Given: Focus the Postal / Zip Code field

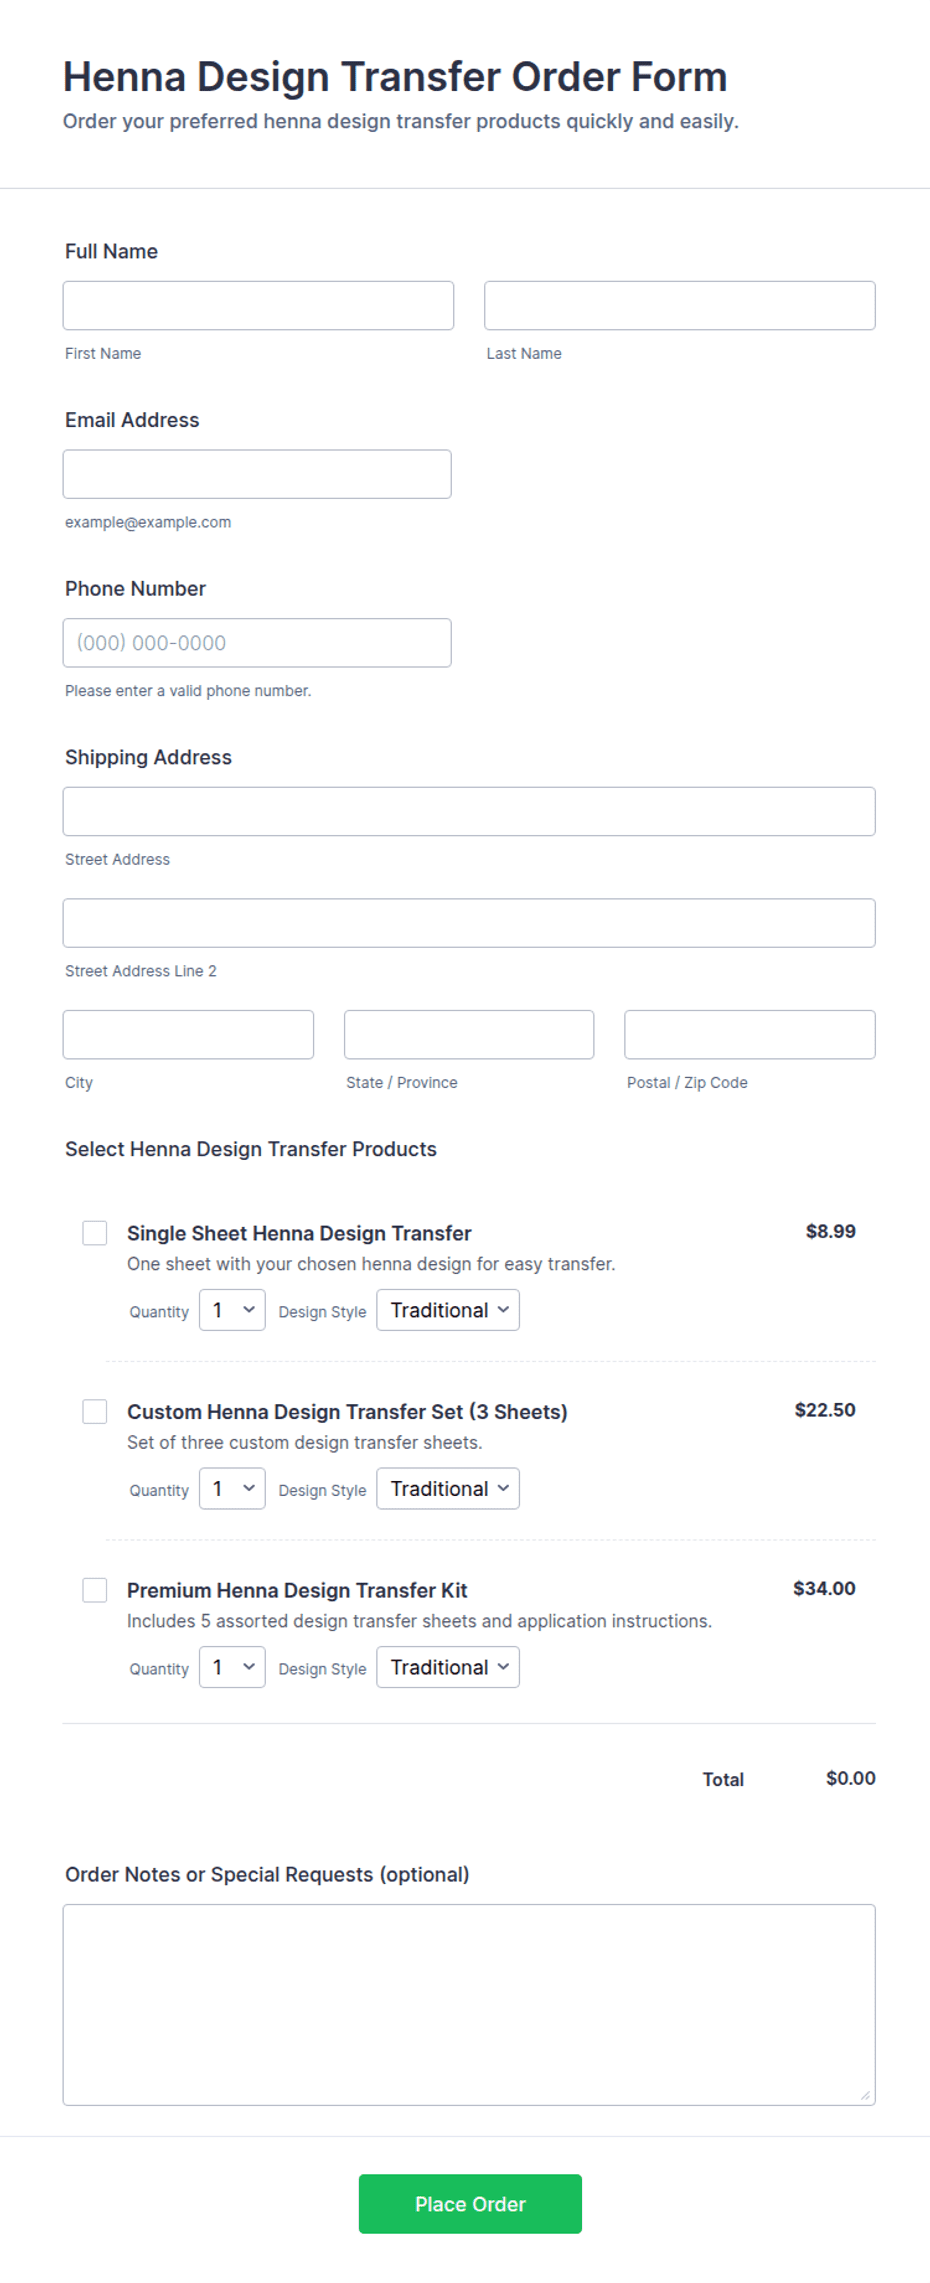Looking at the screenshot, I should point(750,1034).
